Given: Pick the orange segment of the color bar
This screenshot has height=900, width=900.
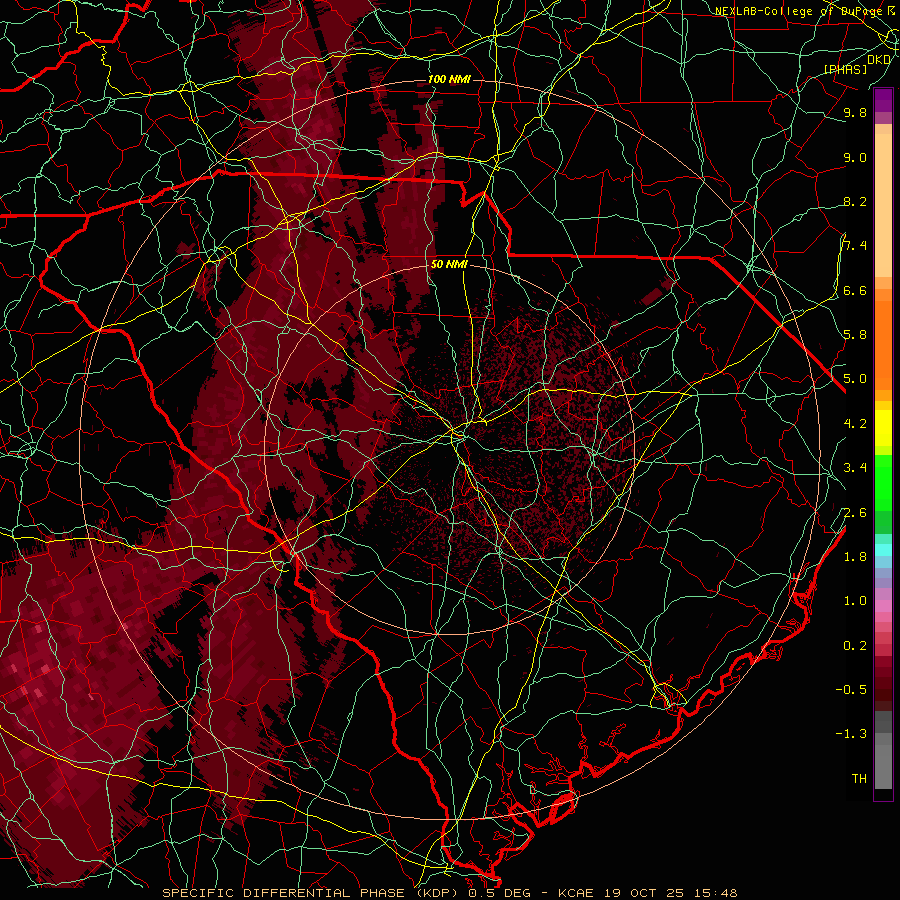Looking at the screenshot, I should coord(883,344).
